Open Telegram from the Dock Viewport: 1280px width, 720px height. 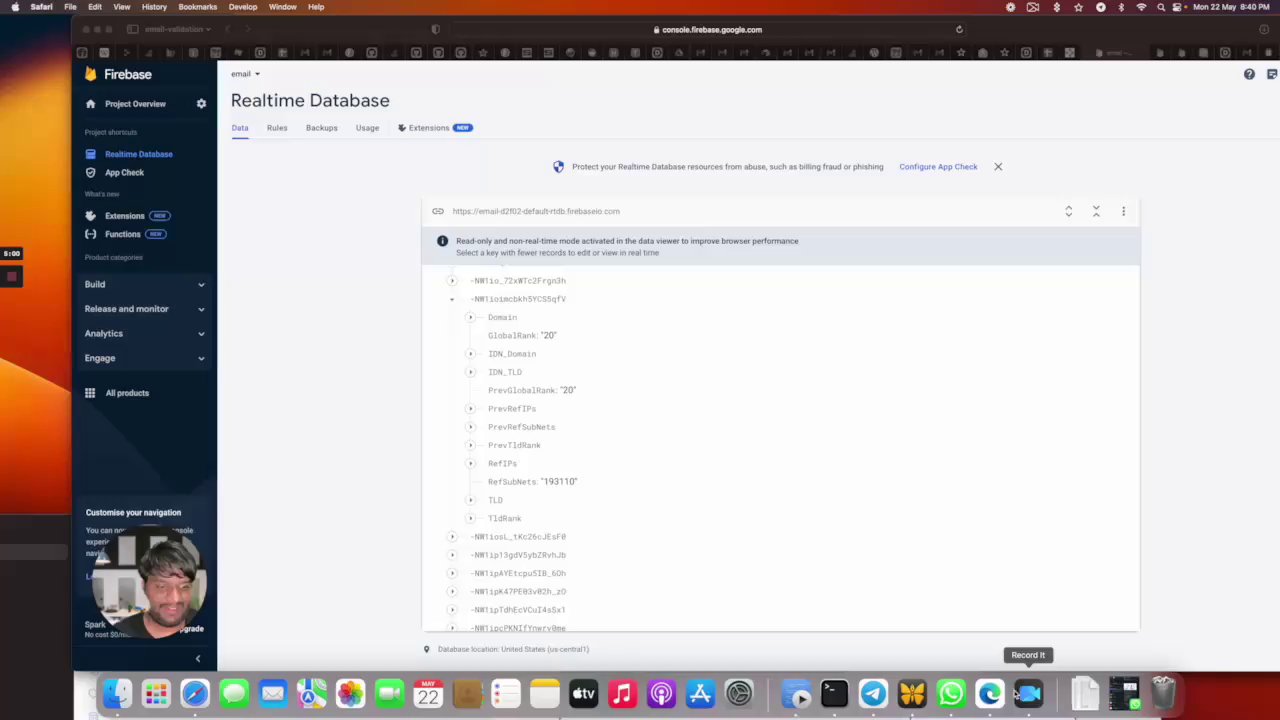[873, 693]
